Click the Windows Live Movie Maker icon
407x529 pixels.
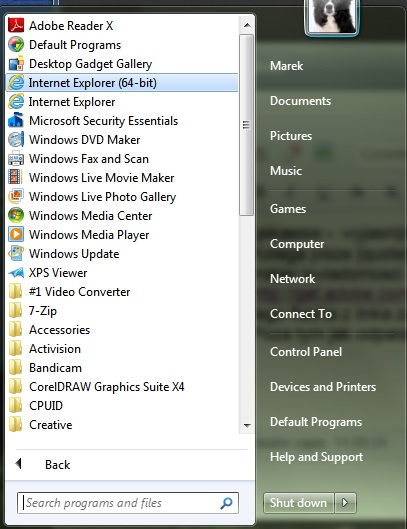(16, 177)
